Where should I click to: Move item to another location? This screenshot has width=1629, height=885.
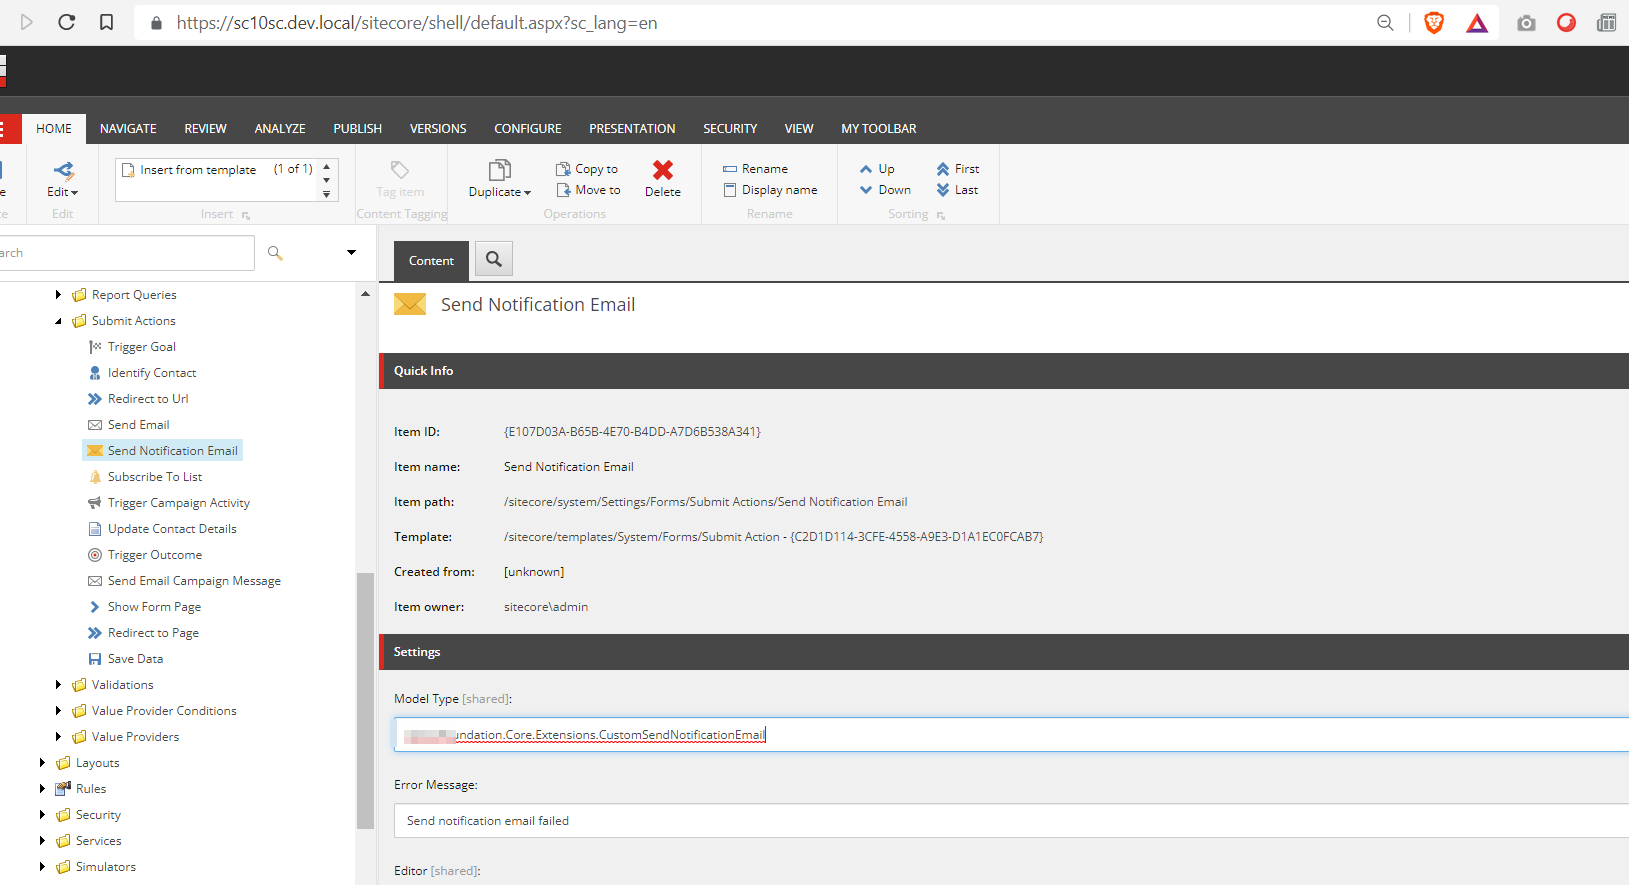point(588,190)
